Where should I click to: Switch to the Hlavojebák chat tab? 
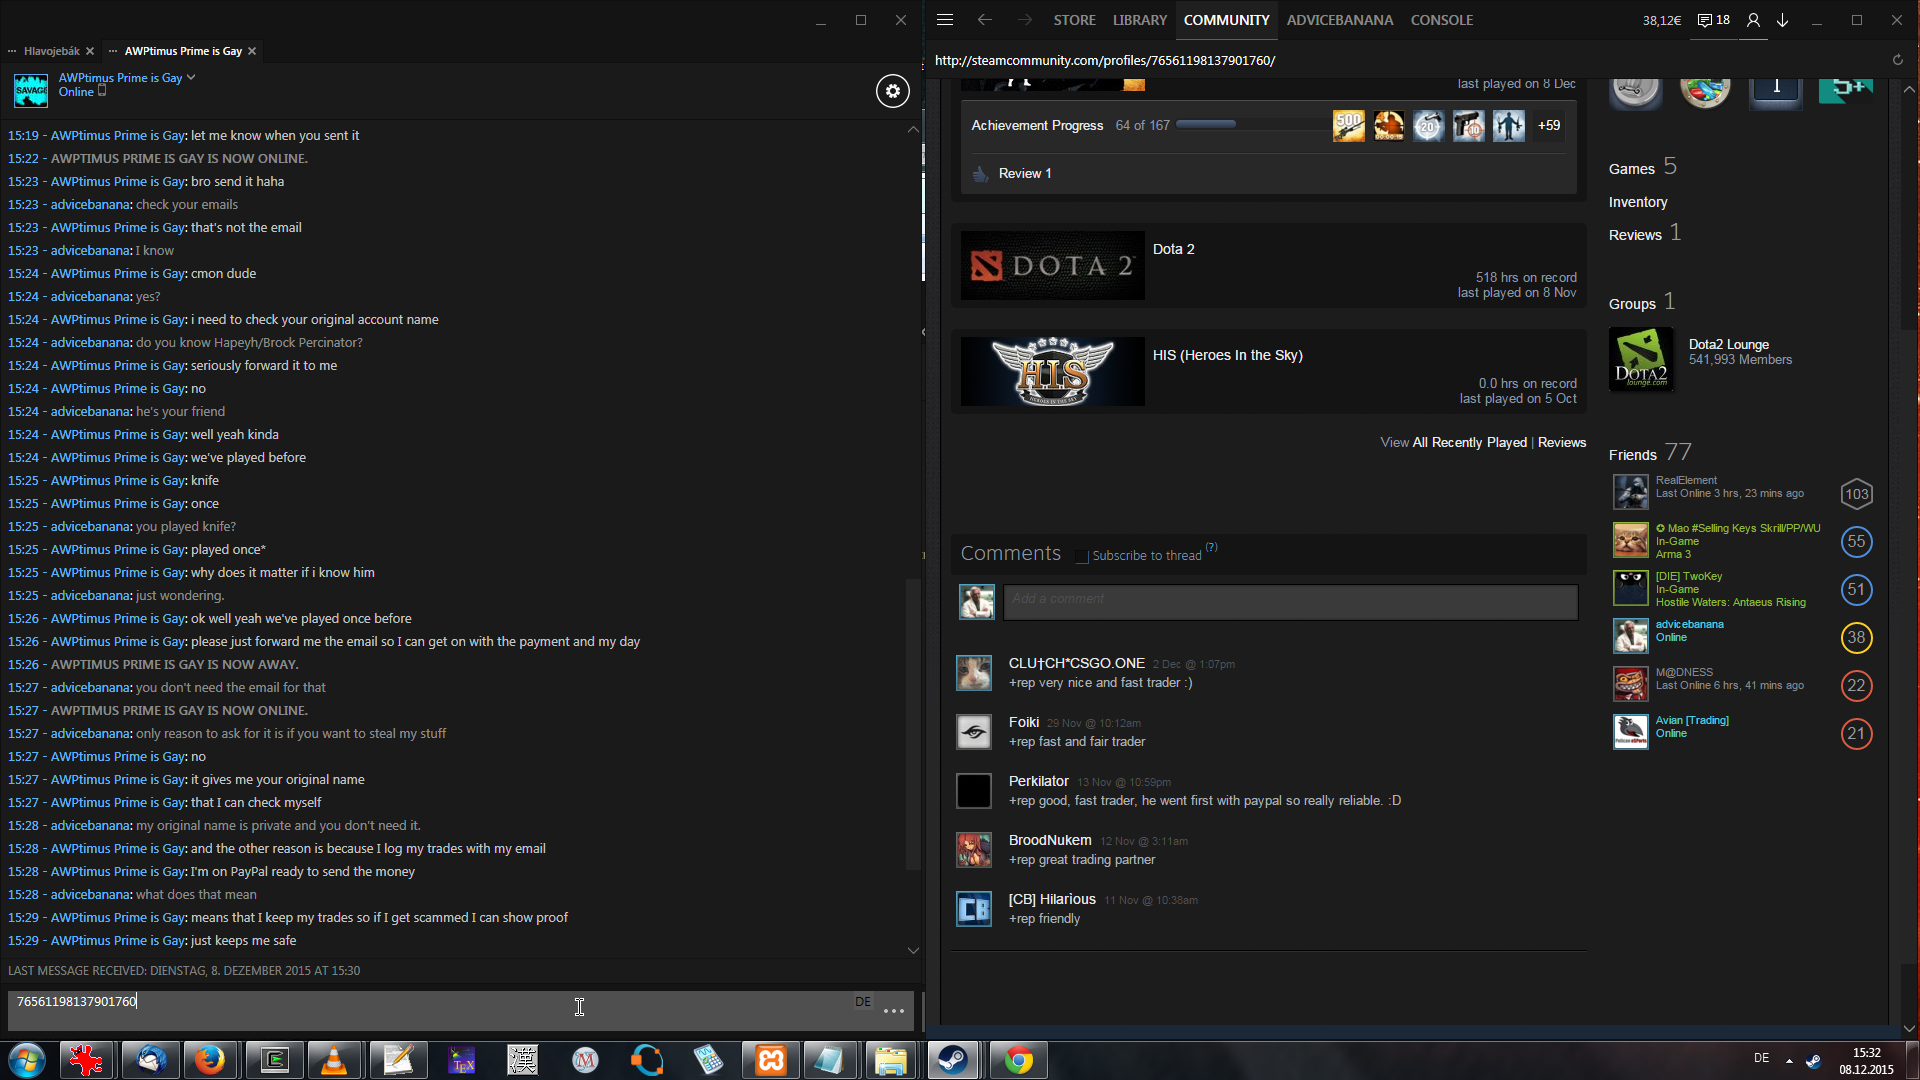point(51,51)
